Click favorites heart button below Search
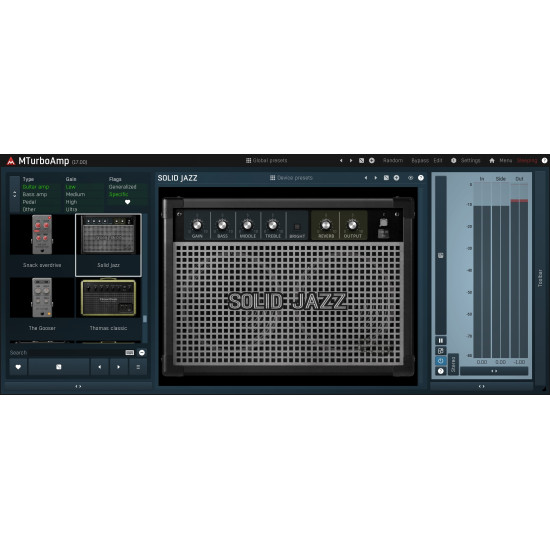550x550 pixels. pyautogui.click(x=18, y=367)
